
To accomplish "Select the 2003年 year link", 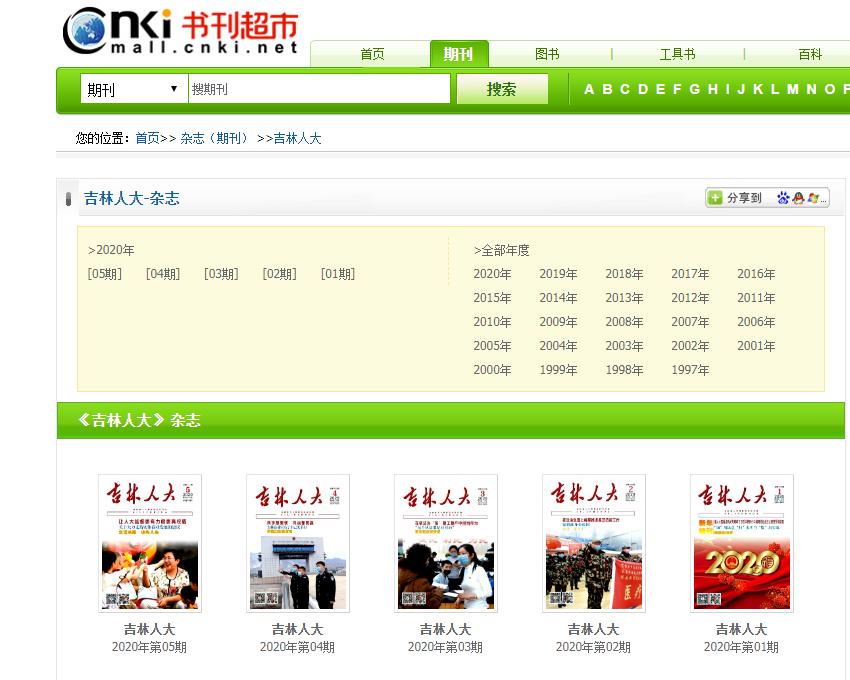I will point(624,345).
